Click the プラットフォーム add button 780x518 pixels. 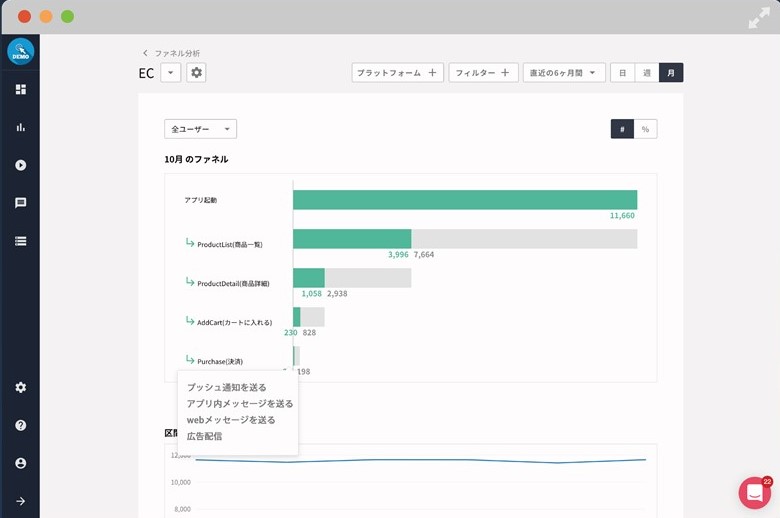[x=397, y=73]
